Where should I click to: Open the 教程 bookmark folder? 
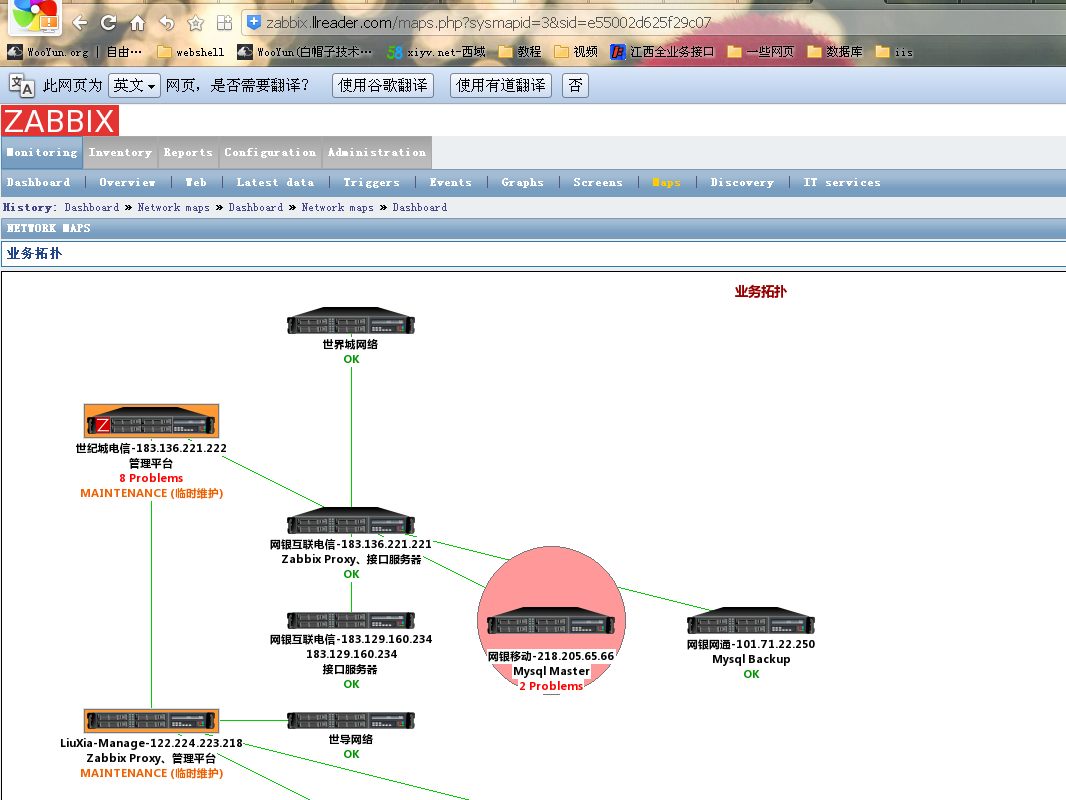(x=520, y=52)
